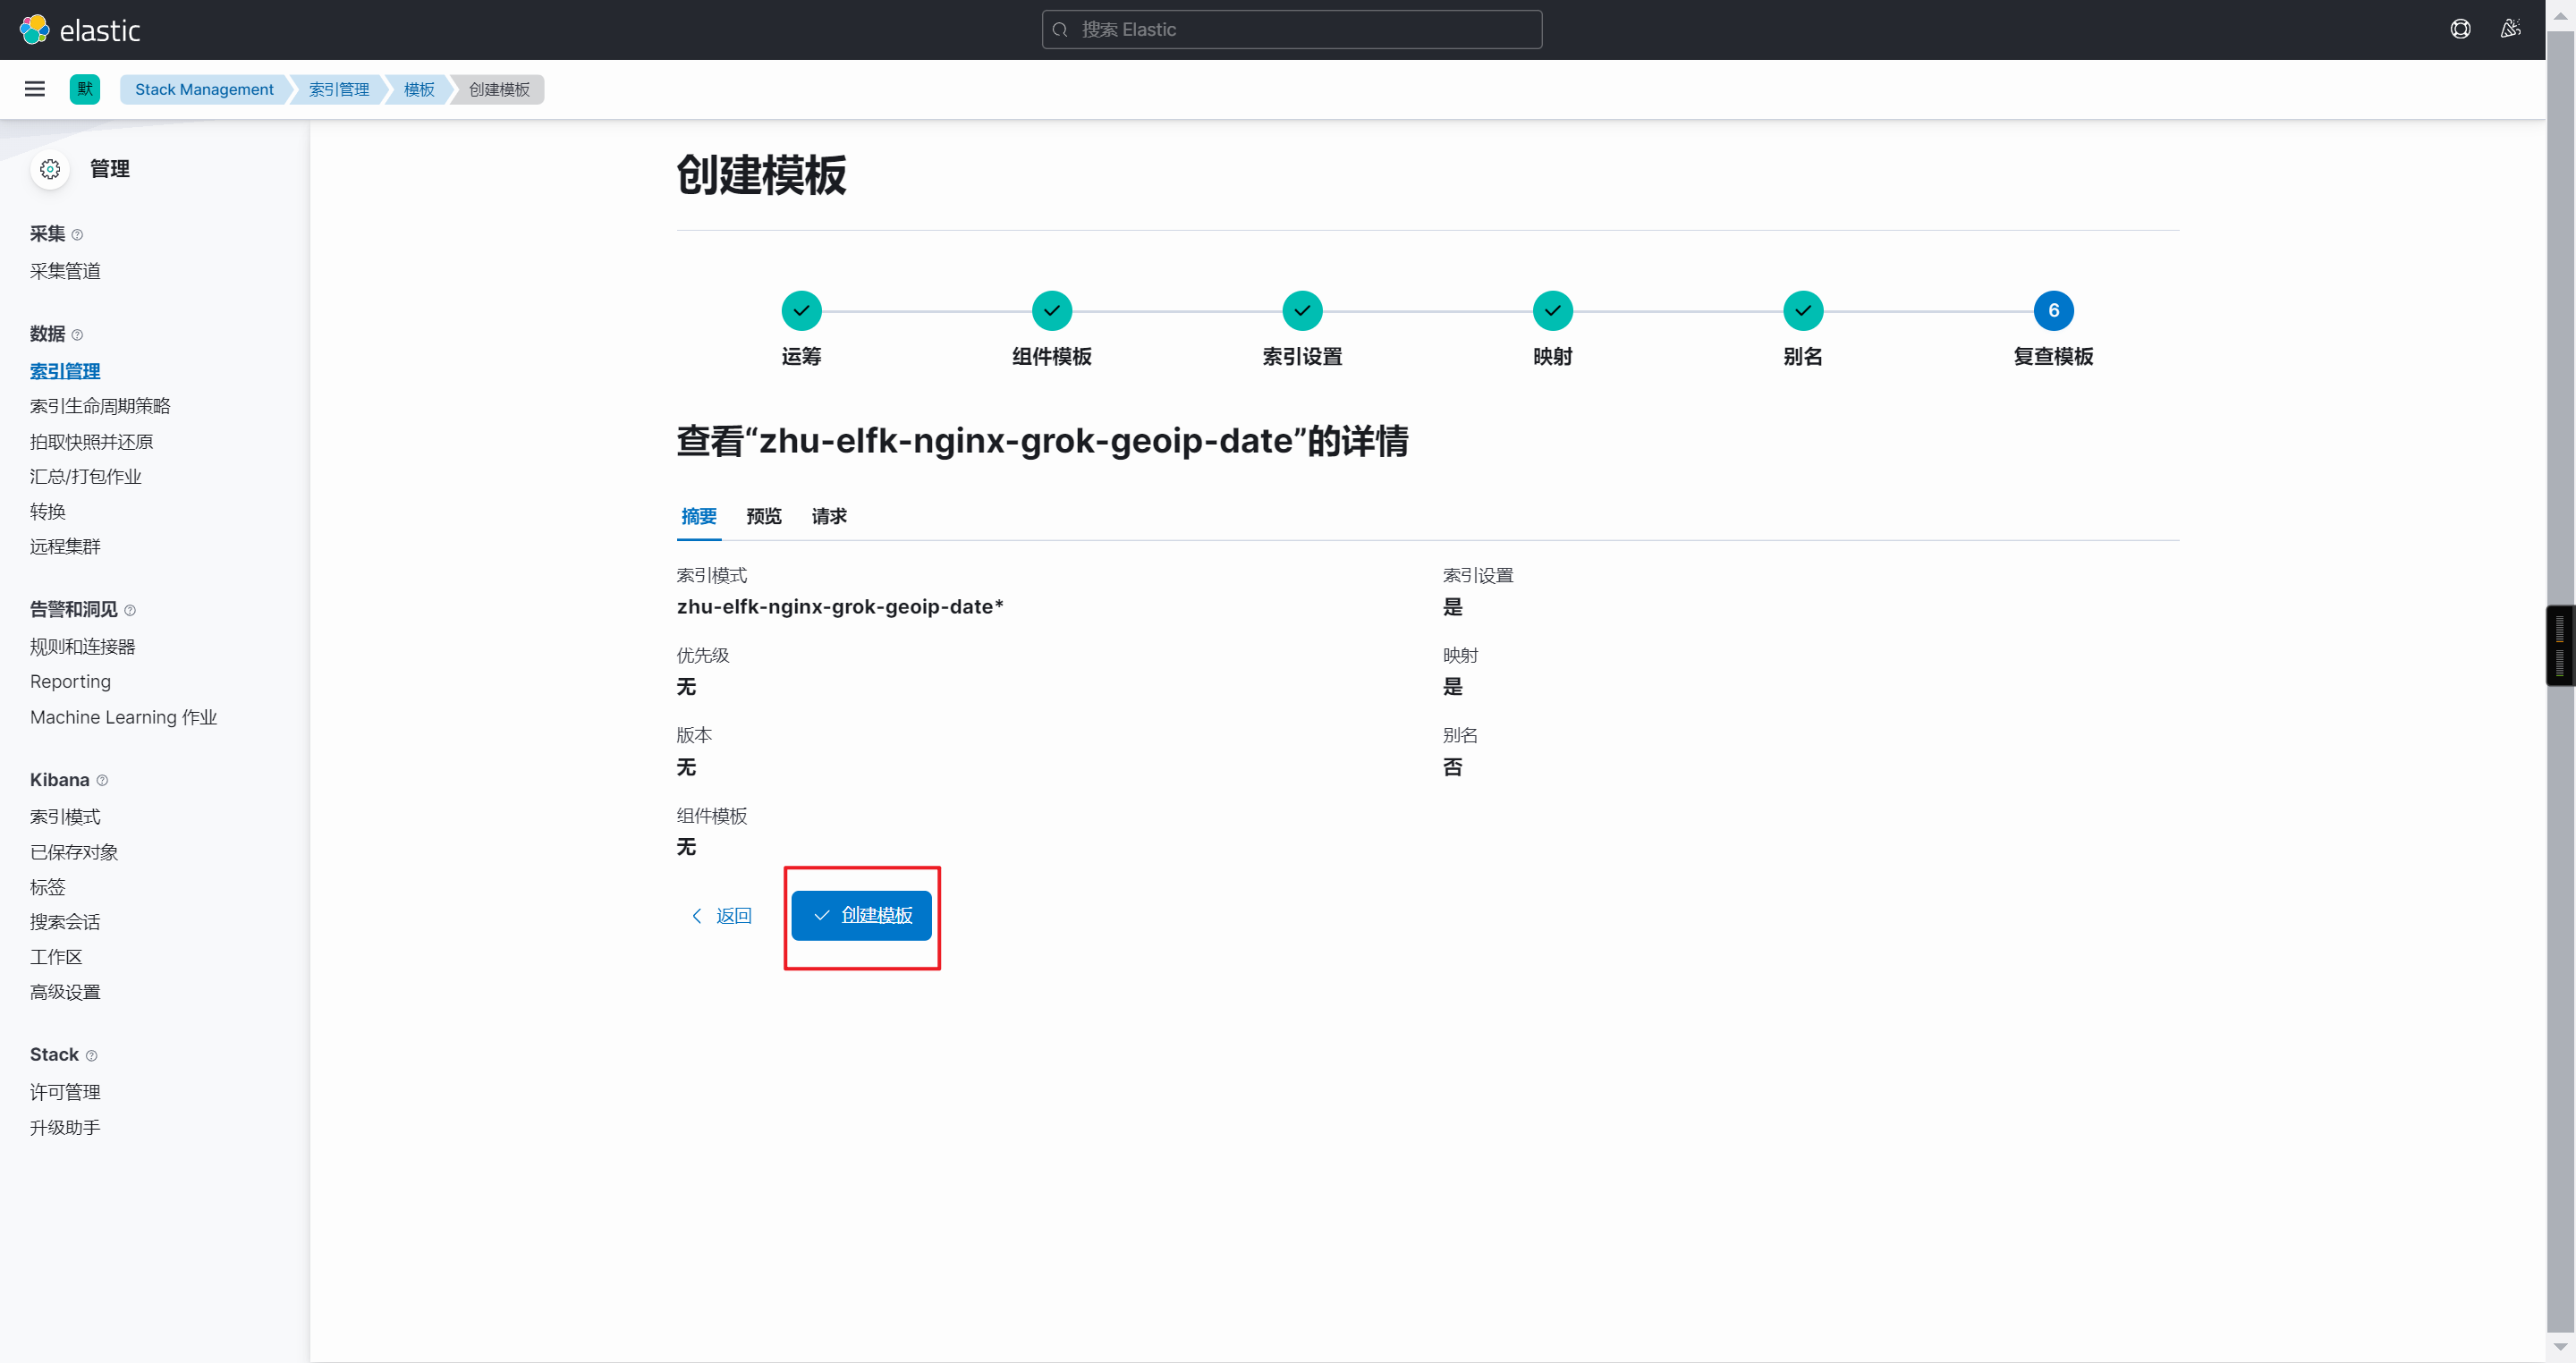
Task: Open the help menu lifebuoy icon
Action: pyautogui.click(x=2460, y=29)
